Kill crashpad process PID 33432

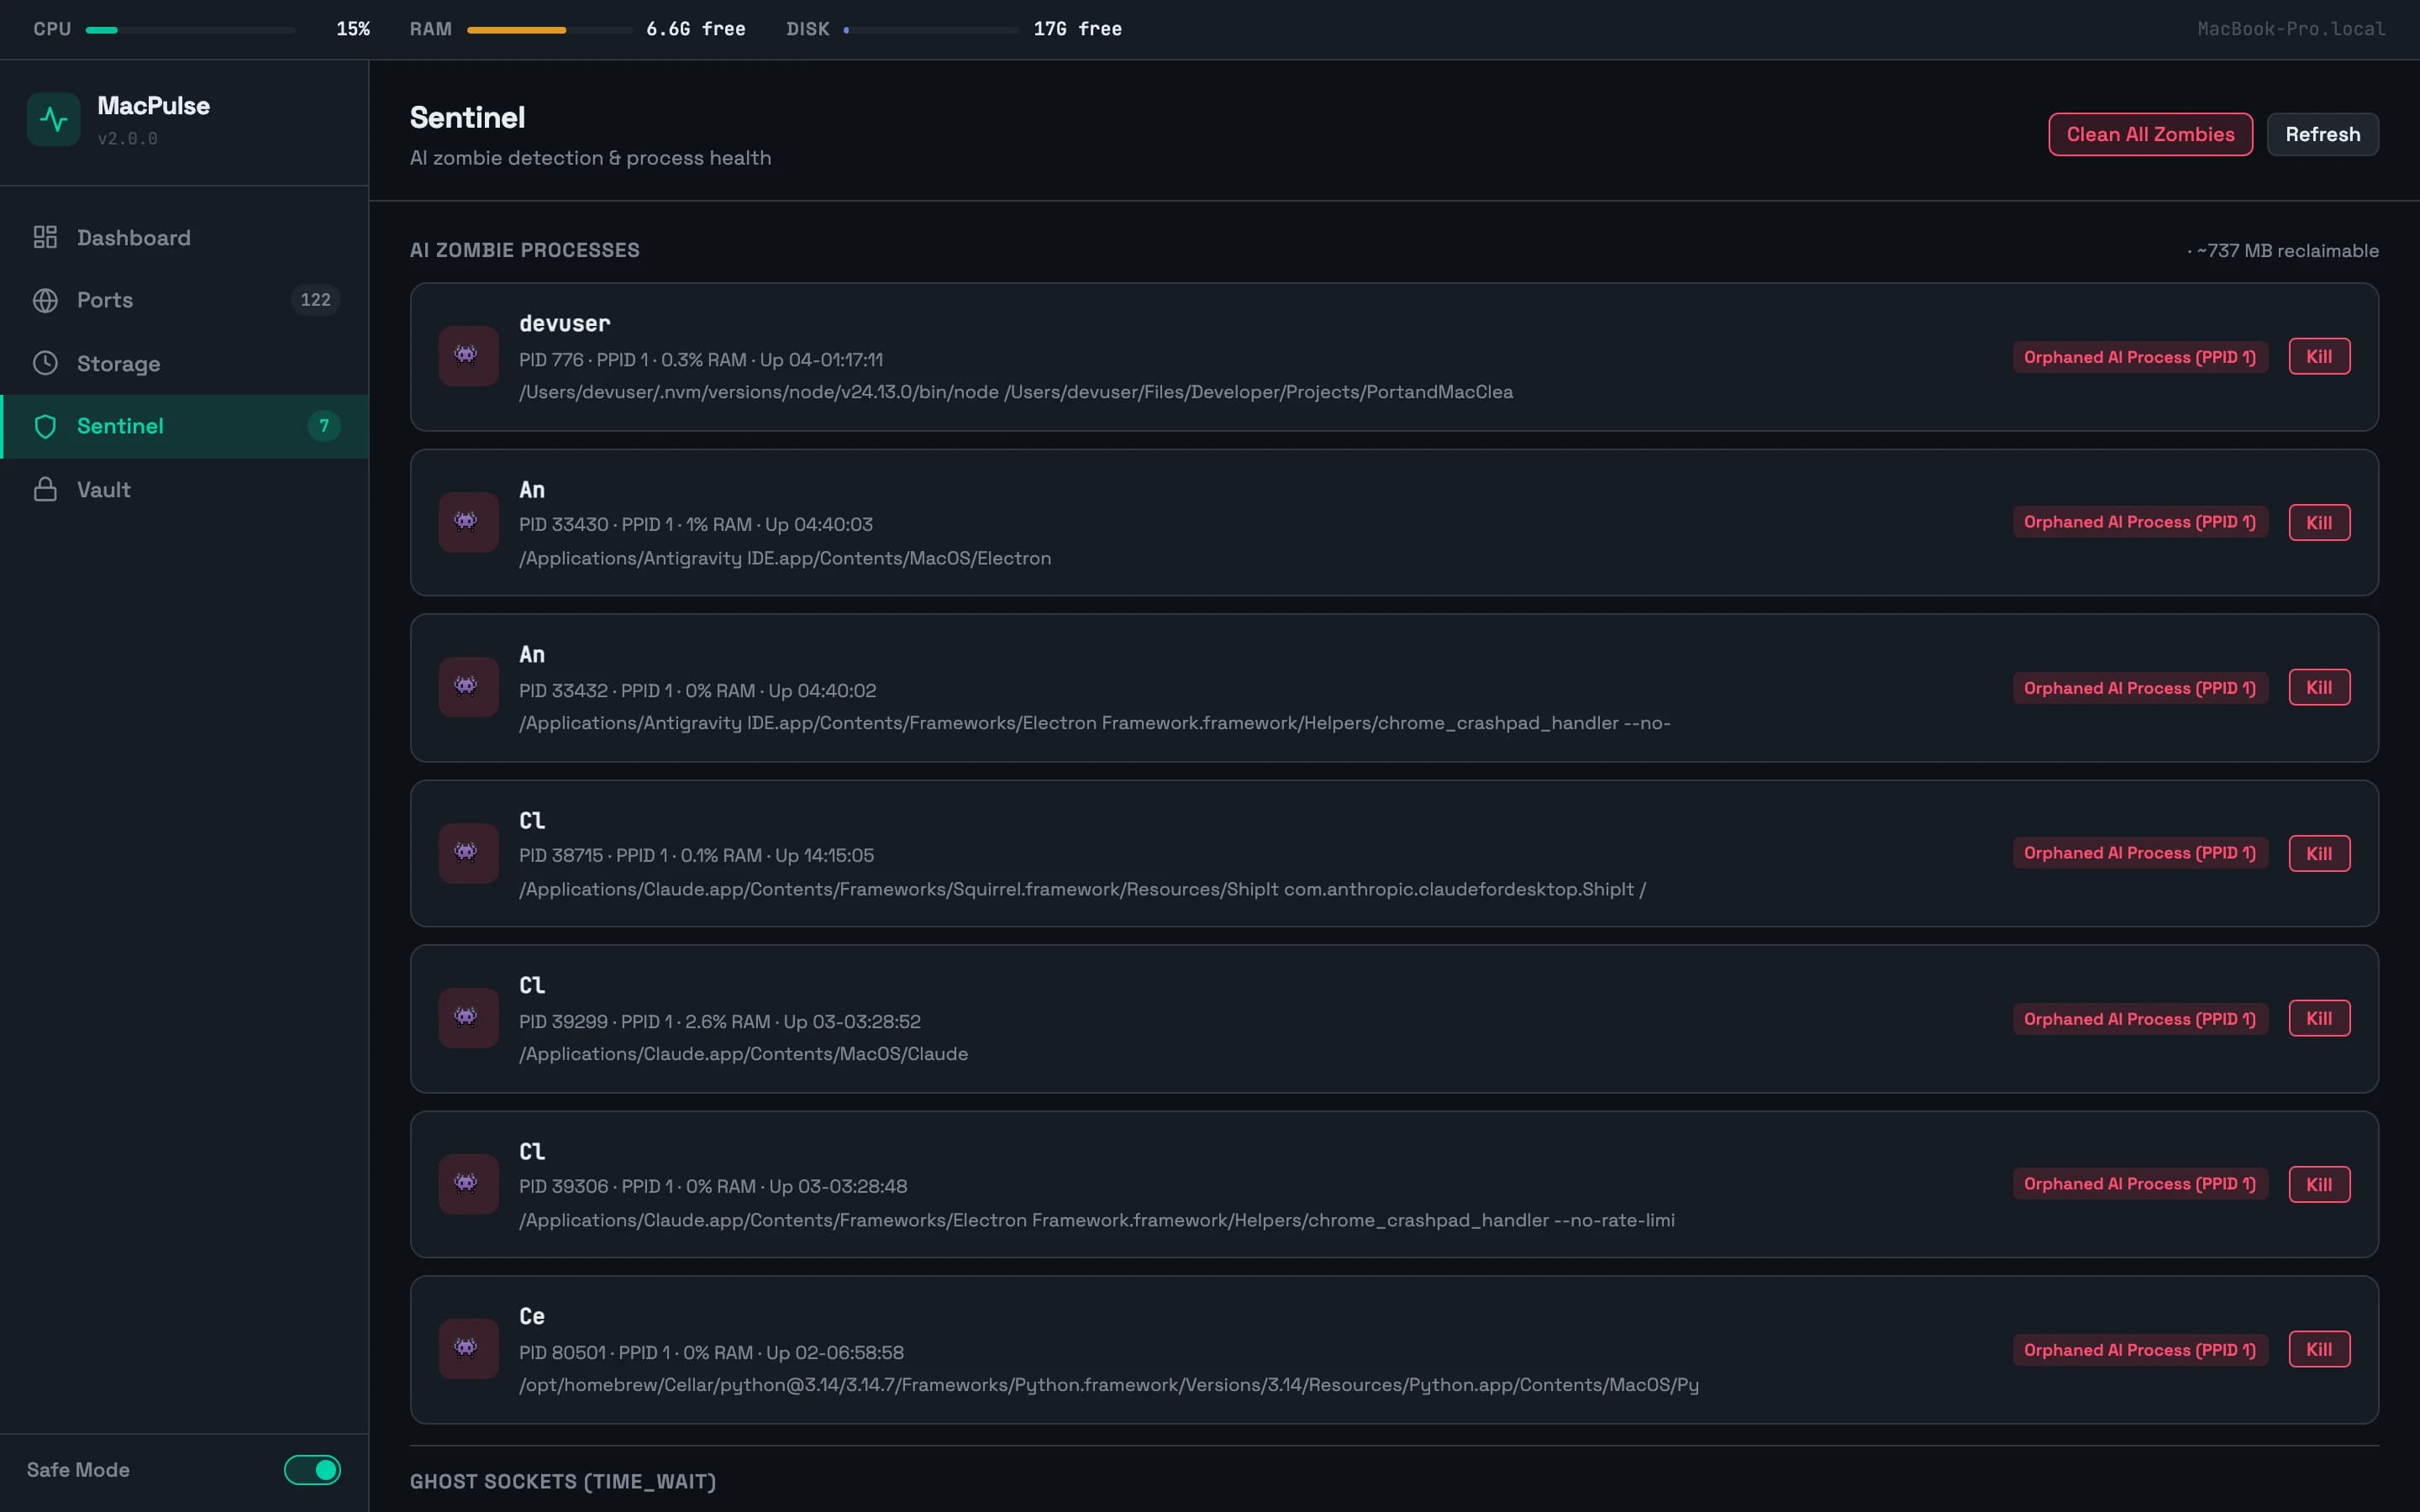click(2319, 687)
